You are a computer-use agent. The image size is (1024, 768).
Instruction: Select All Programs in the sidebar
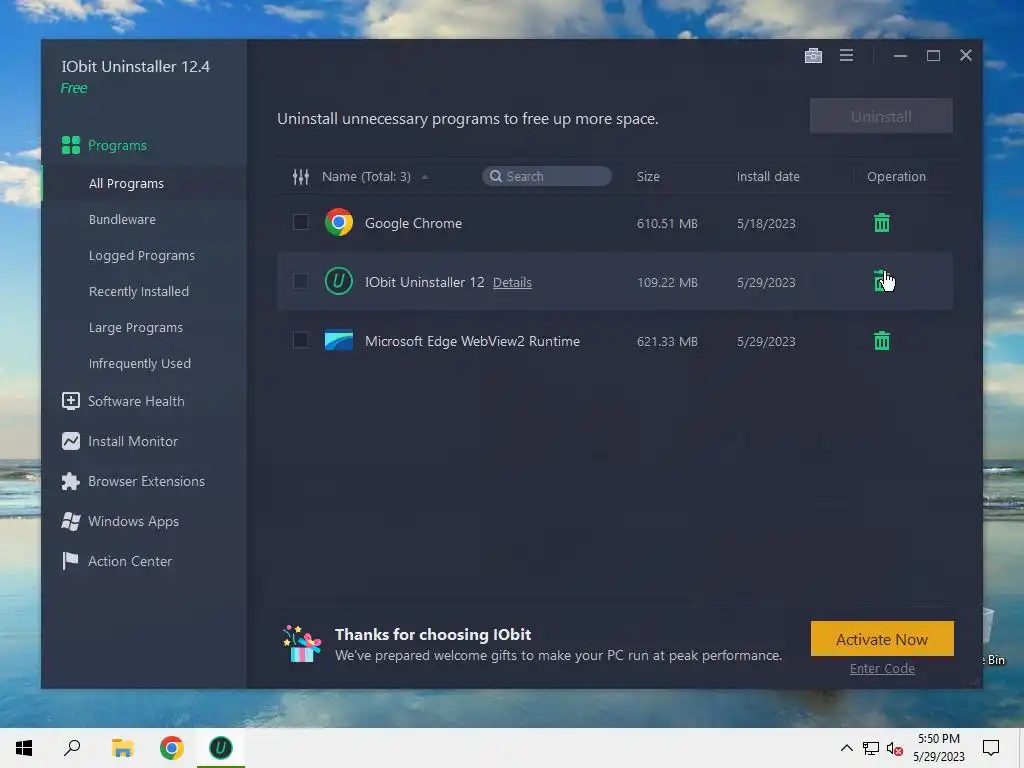[127, 184]
